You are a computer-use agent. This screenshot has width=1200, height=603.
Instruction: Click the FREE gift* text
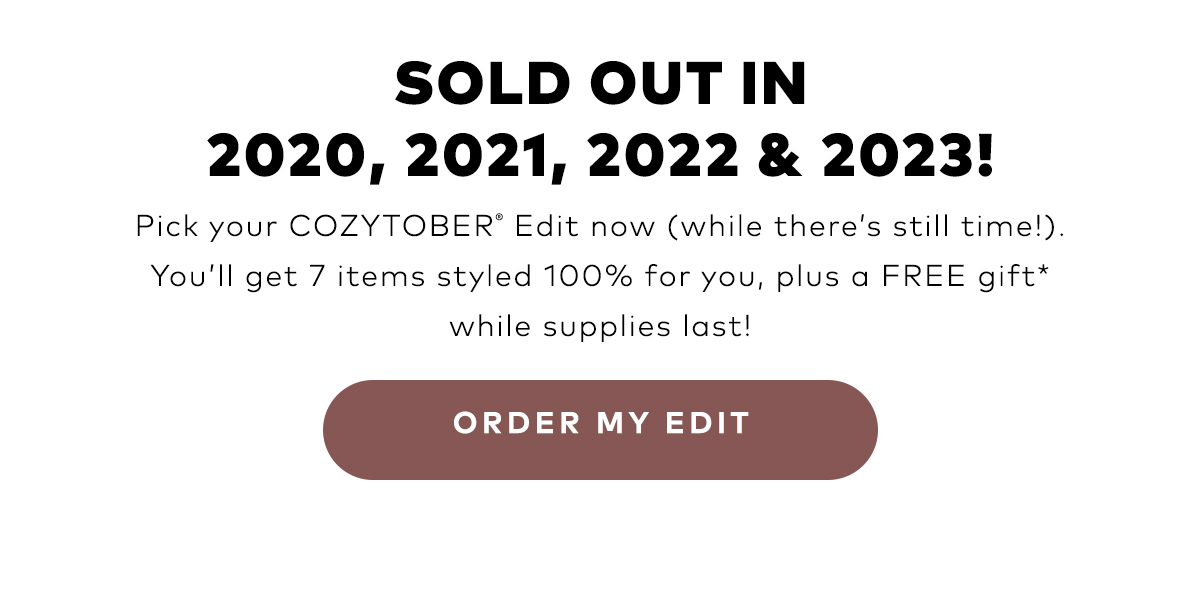tap(963, 275)
